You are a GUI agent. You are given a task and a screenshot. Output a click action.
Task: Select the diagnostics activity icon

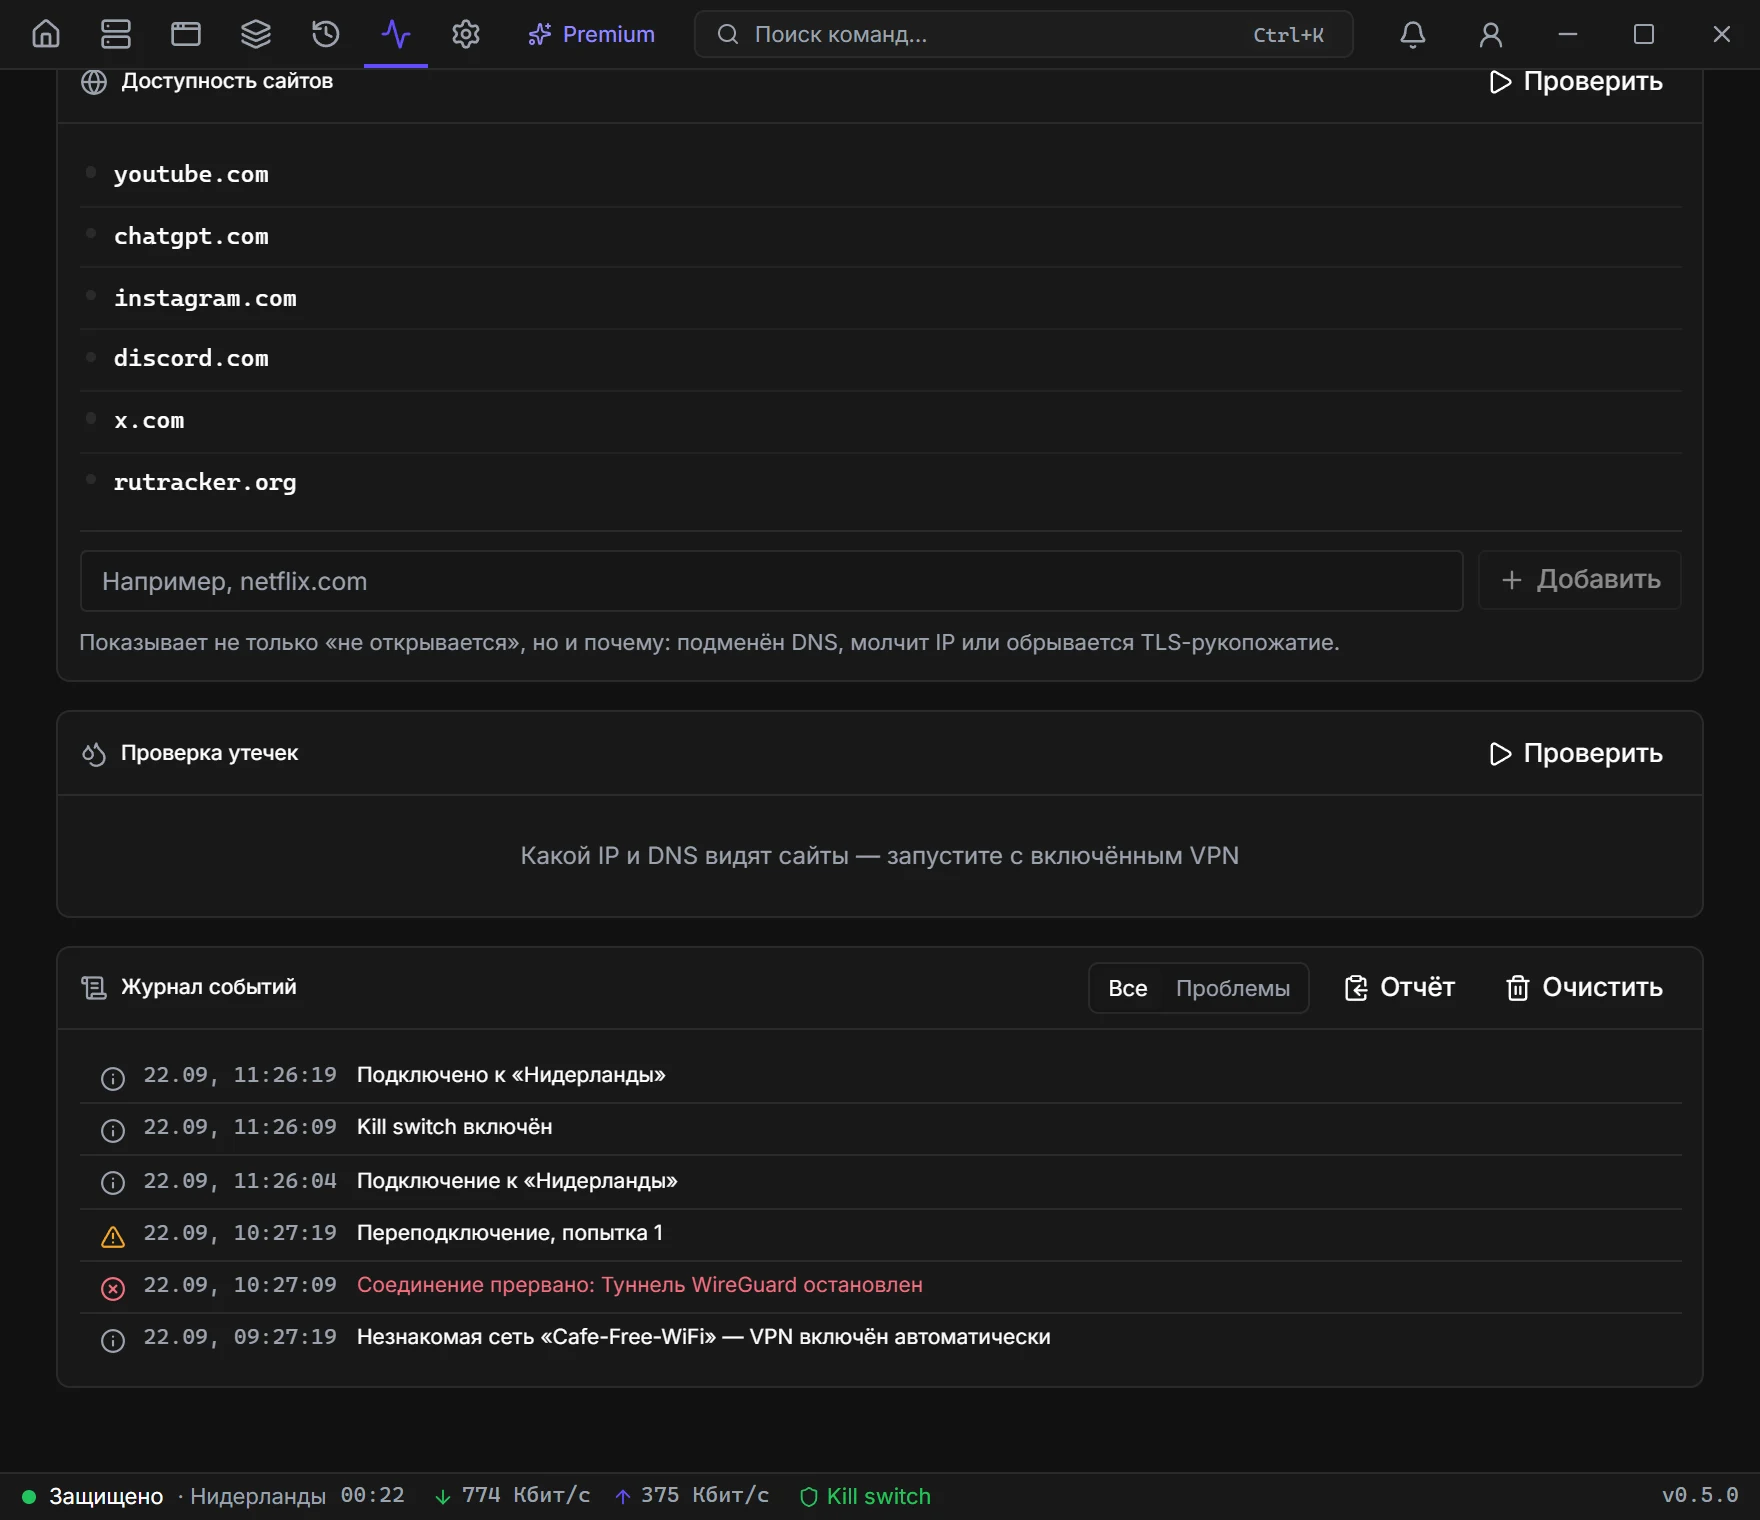396,34
